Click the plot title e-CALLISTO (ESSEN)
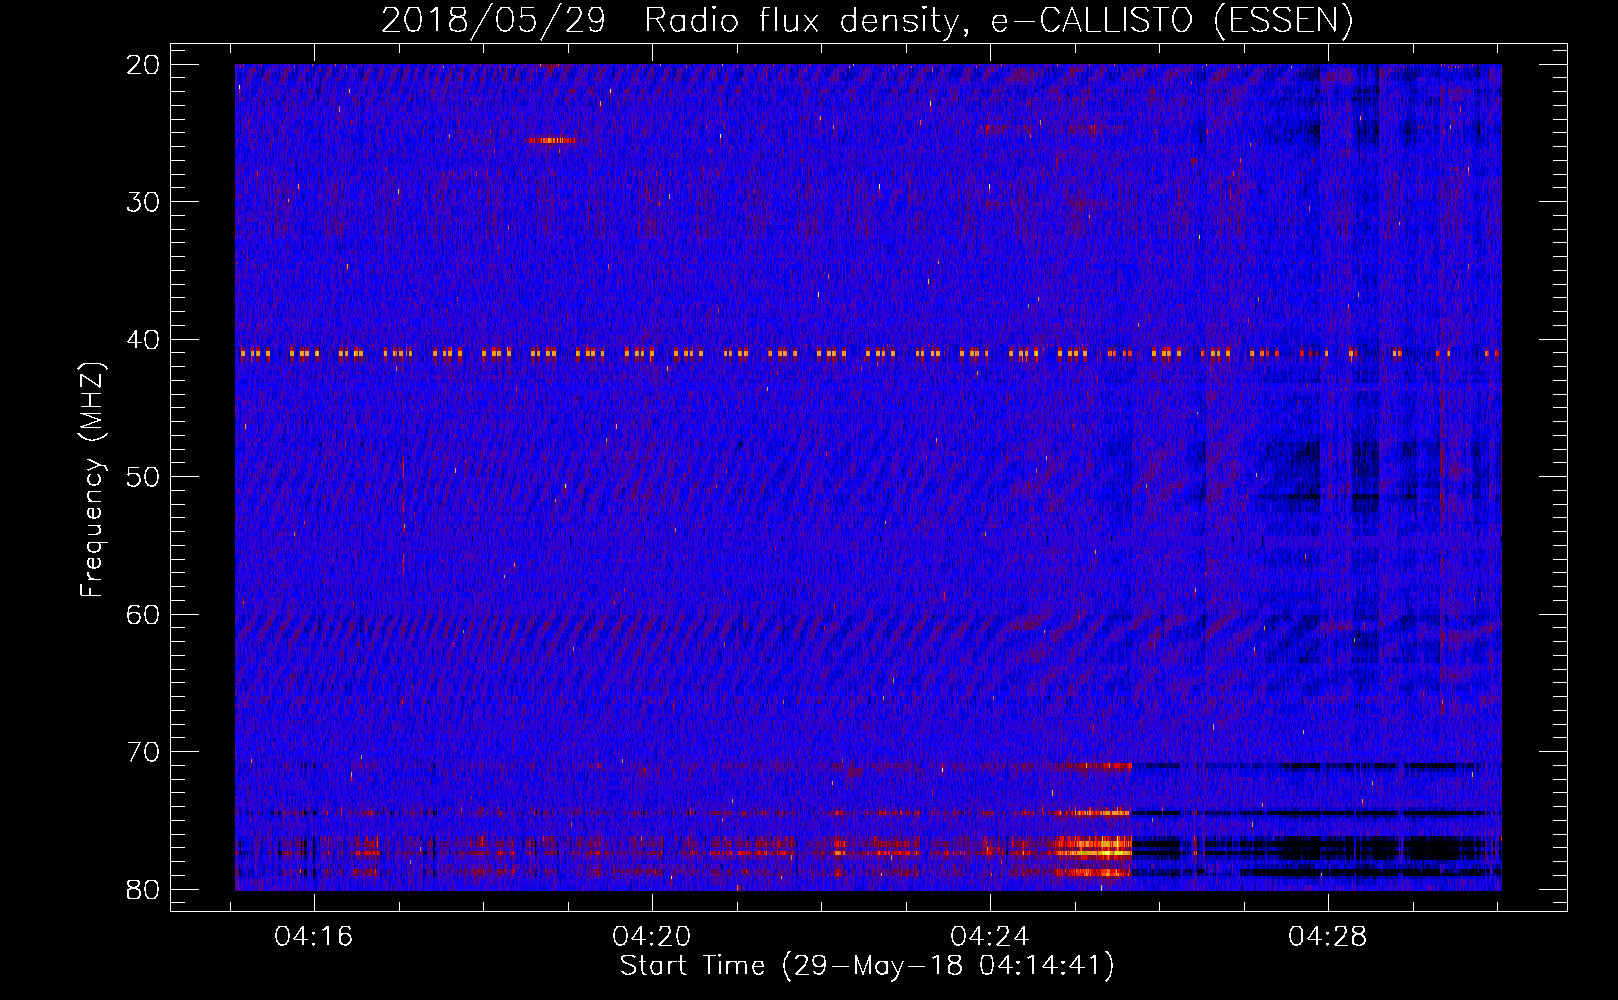 1171,21
